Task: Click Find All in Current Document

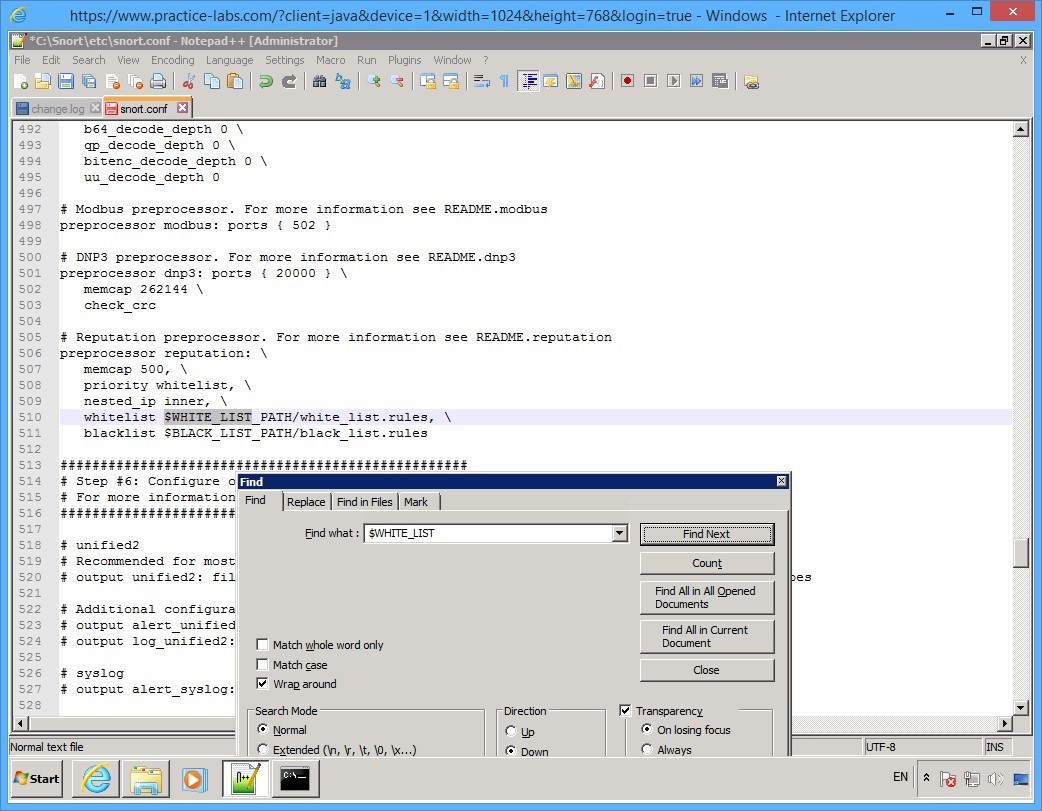Action: pos(707,637)
